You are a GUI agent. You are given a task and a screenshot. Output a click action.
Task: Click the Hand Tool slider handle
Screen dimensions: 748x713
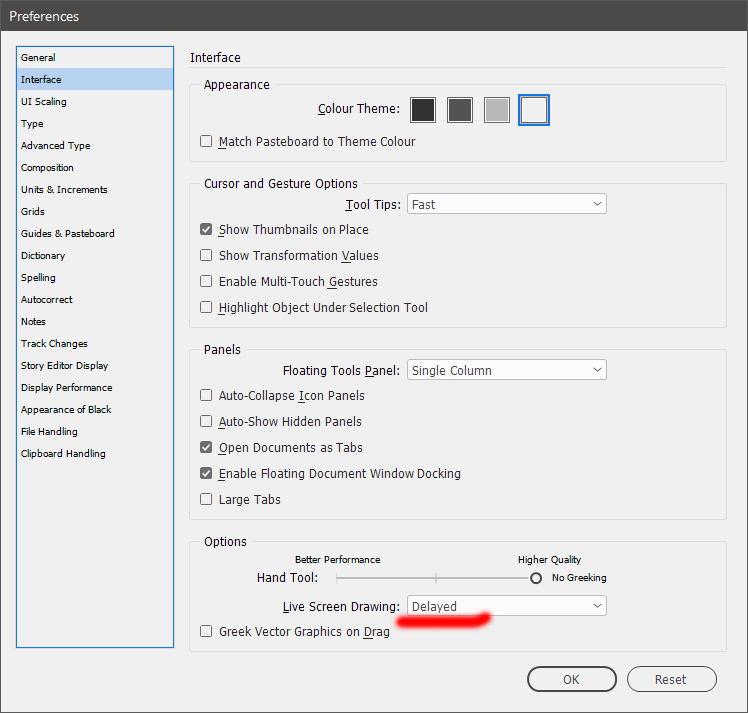click(x=536, y=578)
